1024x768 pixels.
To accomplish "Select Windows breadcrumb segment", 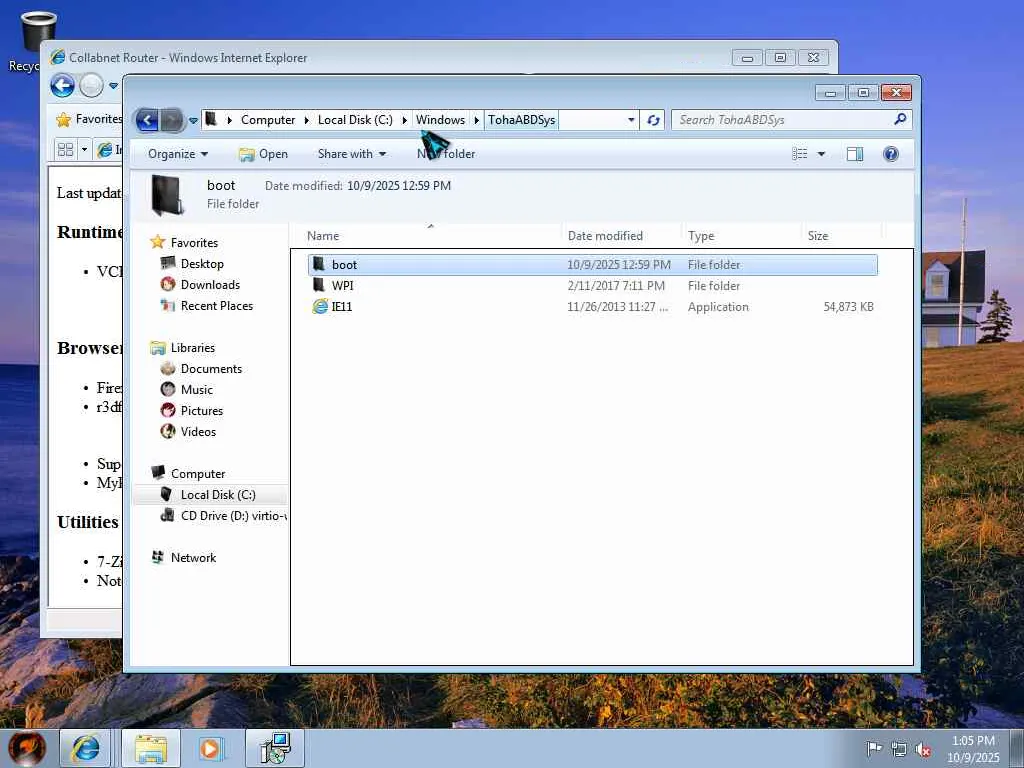I will point(440,120).
